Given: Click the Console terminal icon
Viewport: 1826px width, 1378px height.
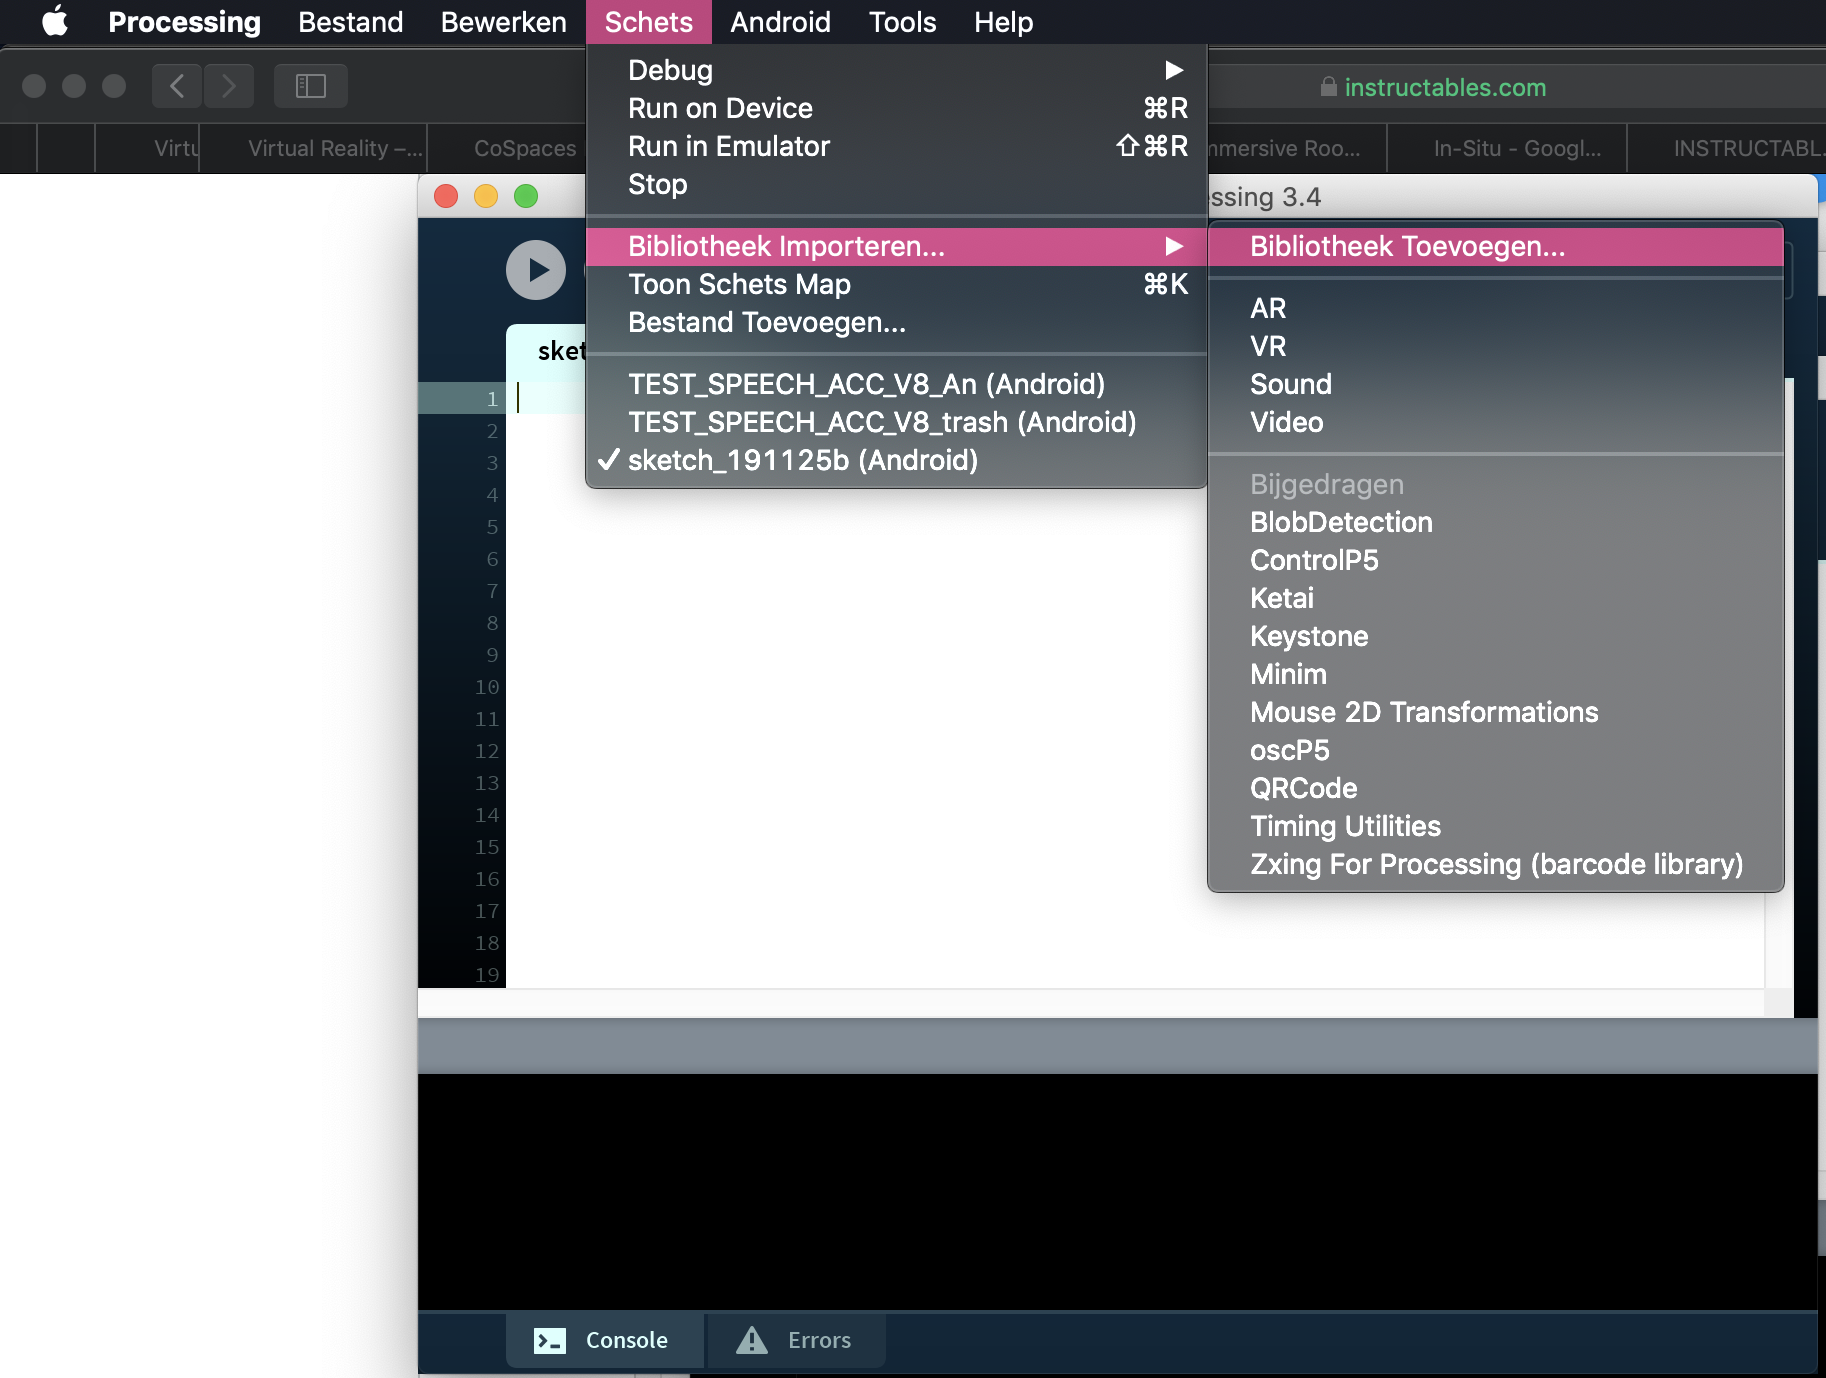Looking at the screenshot, I should point(550,1340).
